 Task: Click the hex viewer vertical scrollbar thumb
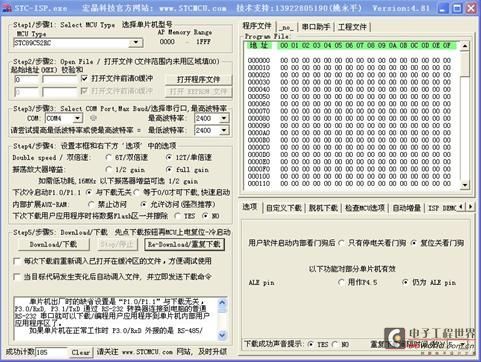click(465, 63)
